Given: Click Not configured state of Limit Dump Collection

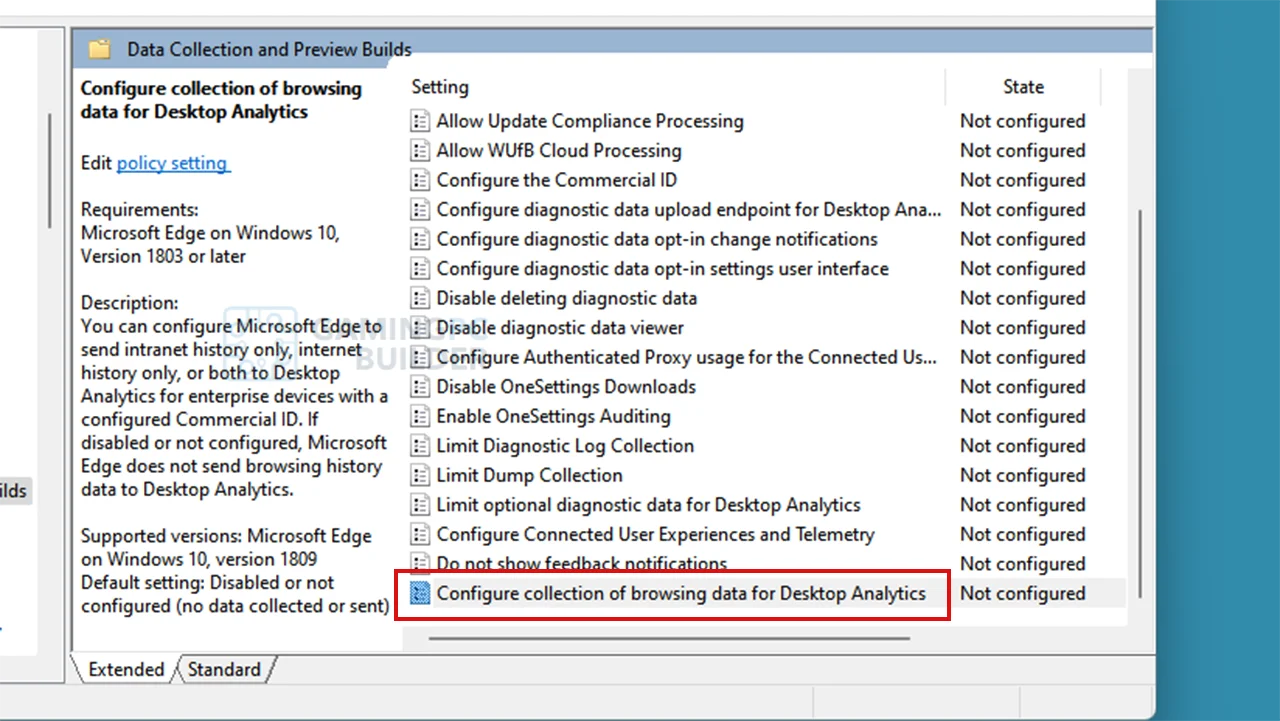Looking at the screenshot, I should pos(1023,475).
